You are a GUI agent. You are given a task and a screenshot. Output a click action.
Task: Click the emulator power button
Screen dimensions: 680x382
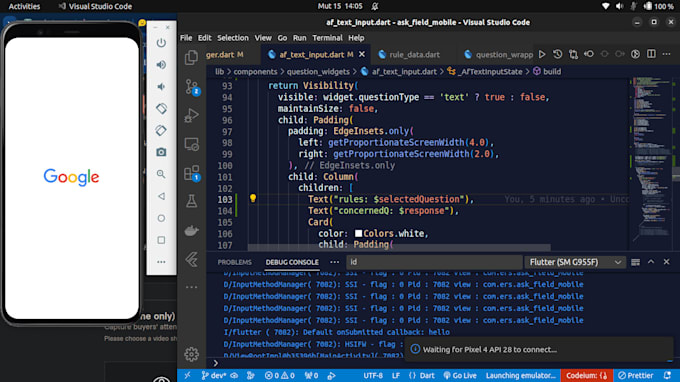click(x=161, y=42)
